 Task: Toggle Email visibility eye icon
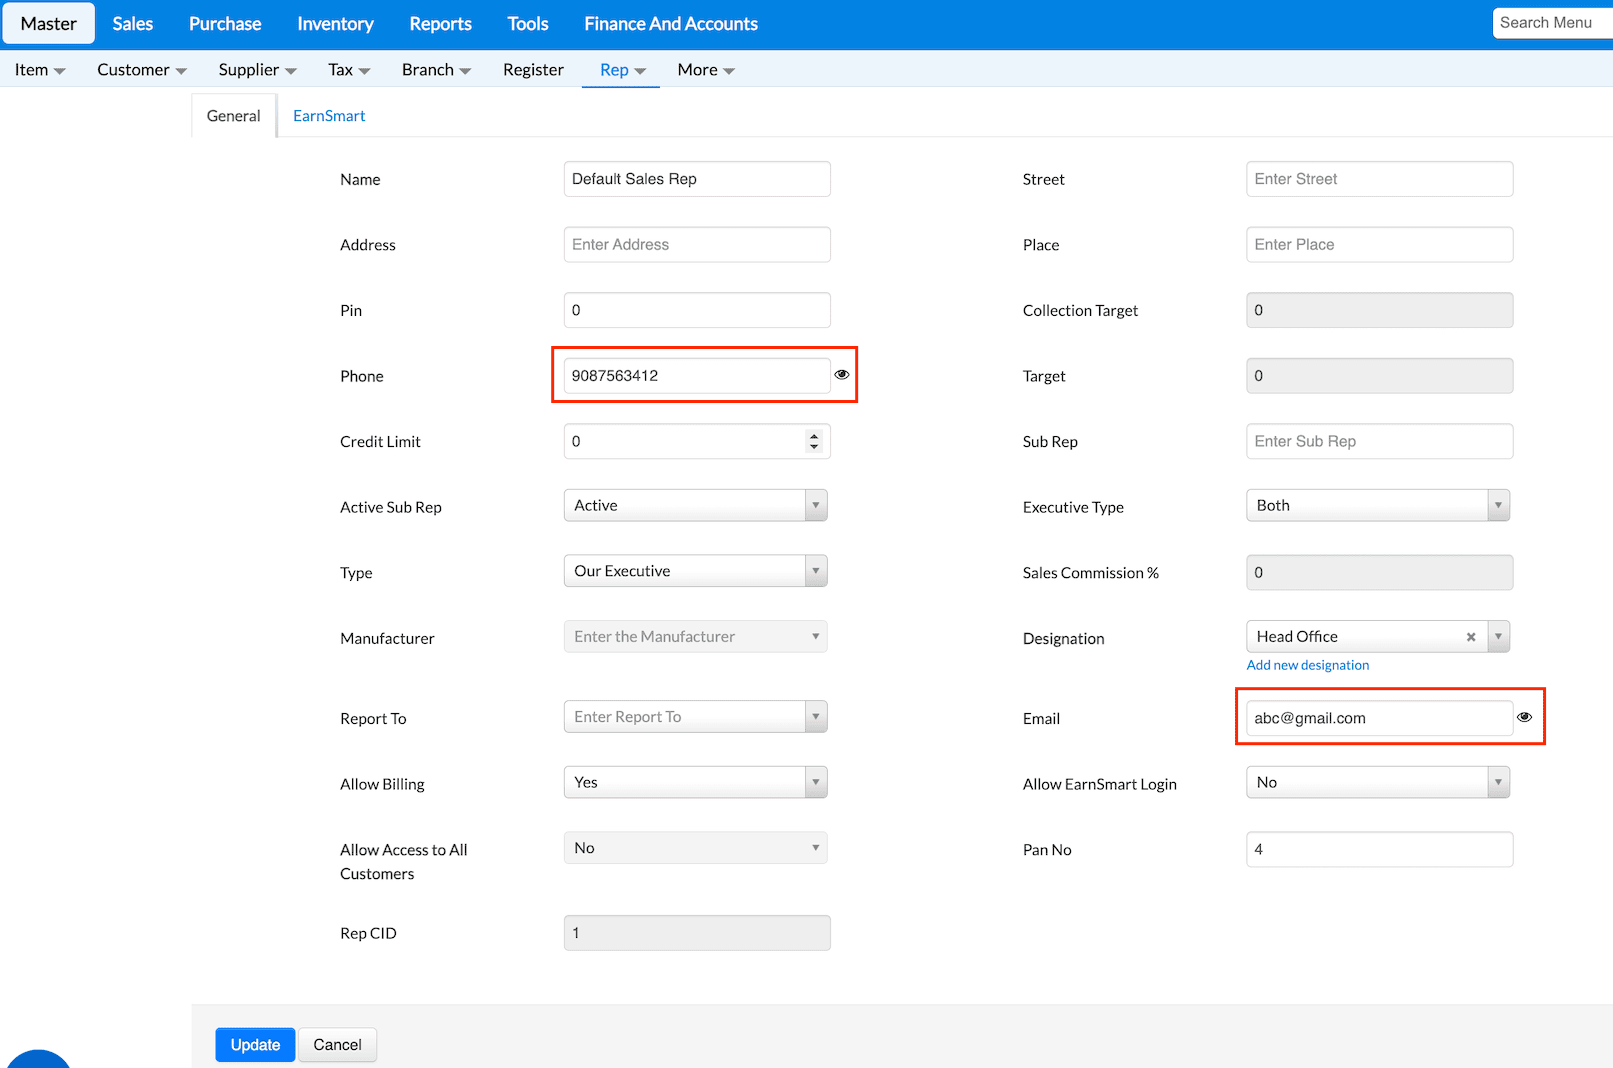(1524, 717)
